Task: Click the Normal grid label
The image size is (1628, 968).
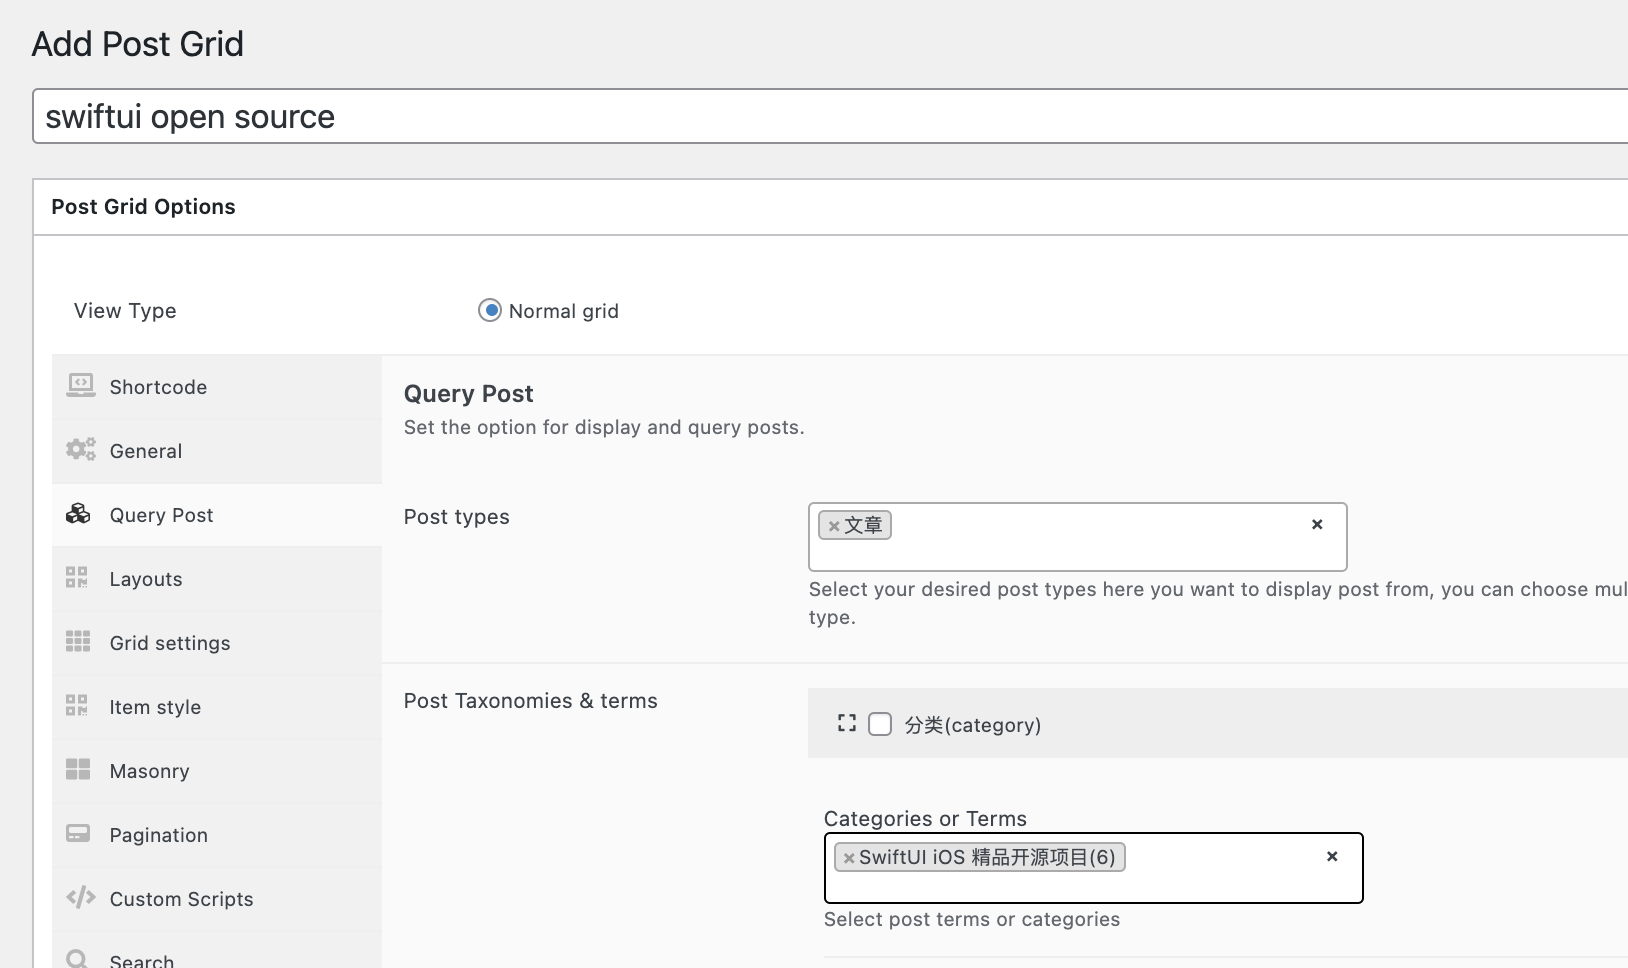Action: click(564, 311)
